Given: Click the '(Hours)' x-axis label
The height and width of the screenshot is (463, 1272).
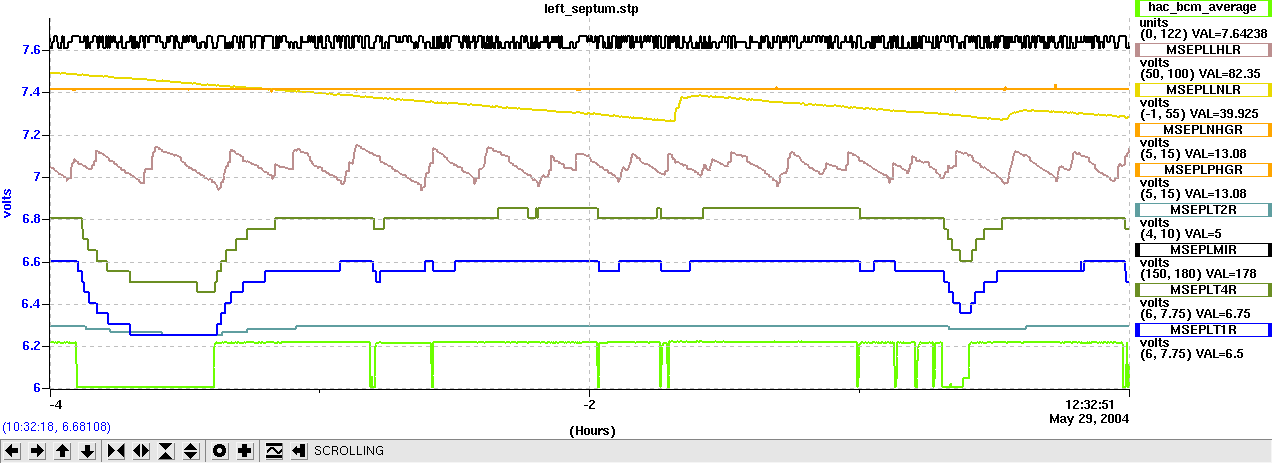Looking at the screenshot, I should coord(592,431).
